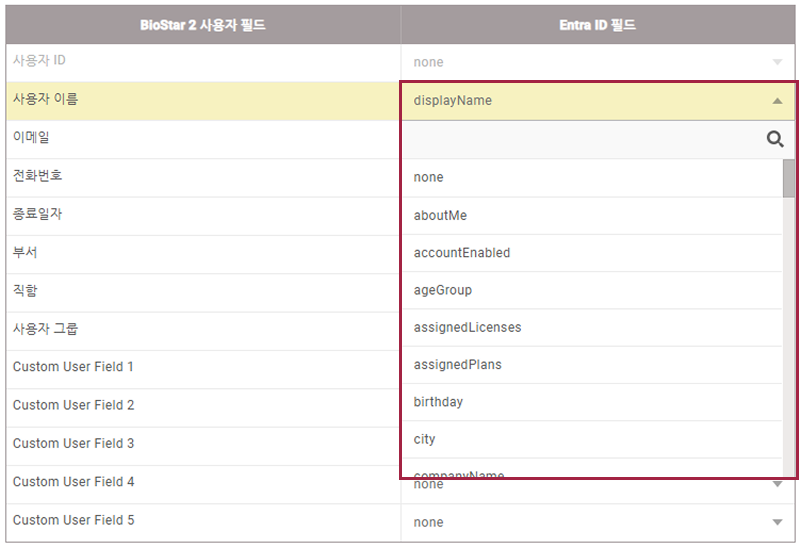Open Custom User Field 4 dropdown arrow
The height and width of the screenshot is (552, 800).
(x=777, y=484)
